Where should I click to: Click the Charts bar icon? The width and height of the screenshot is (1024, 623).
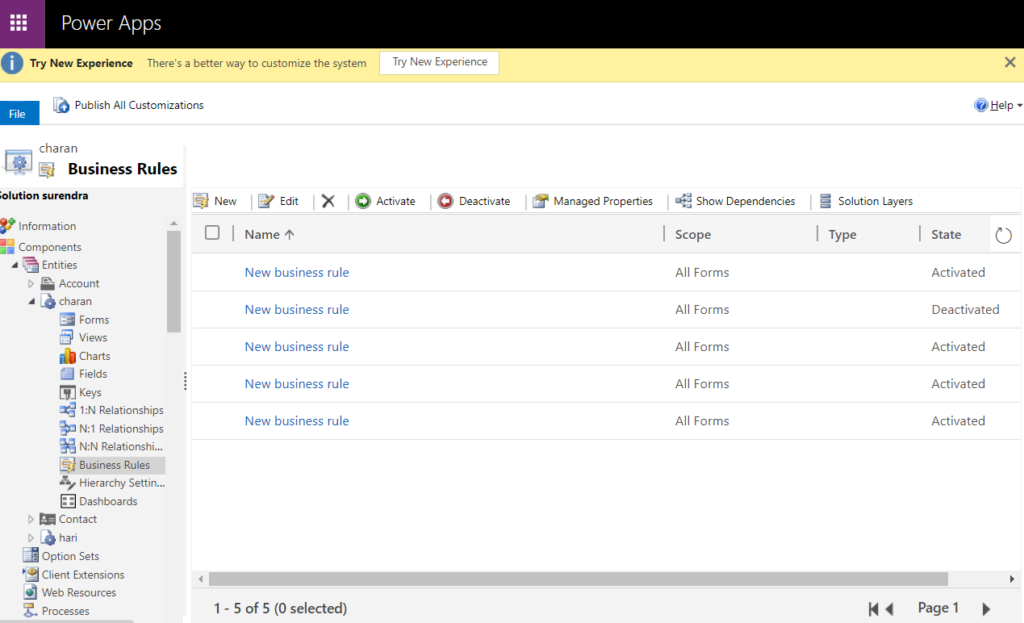tap(67, 356)
